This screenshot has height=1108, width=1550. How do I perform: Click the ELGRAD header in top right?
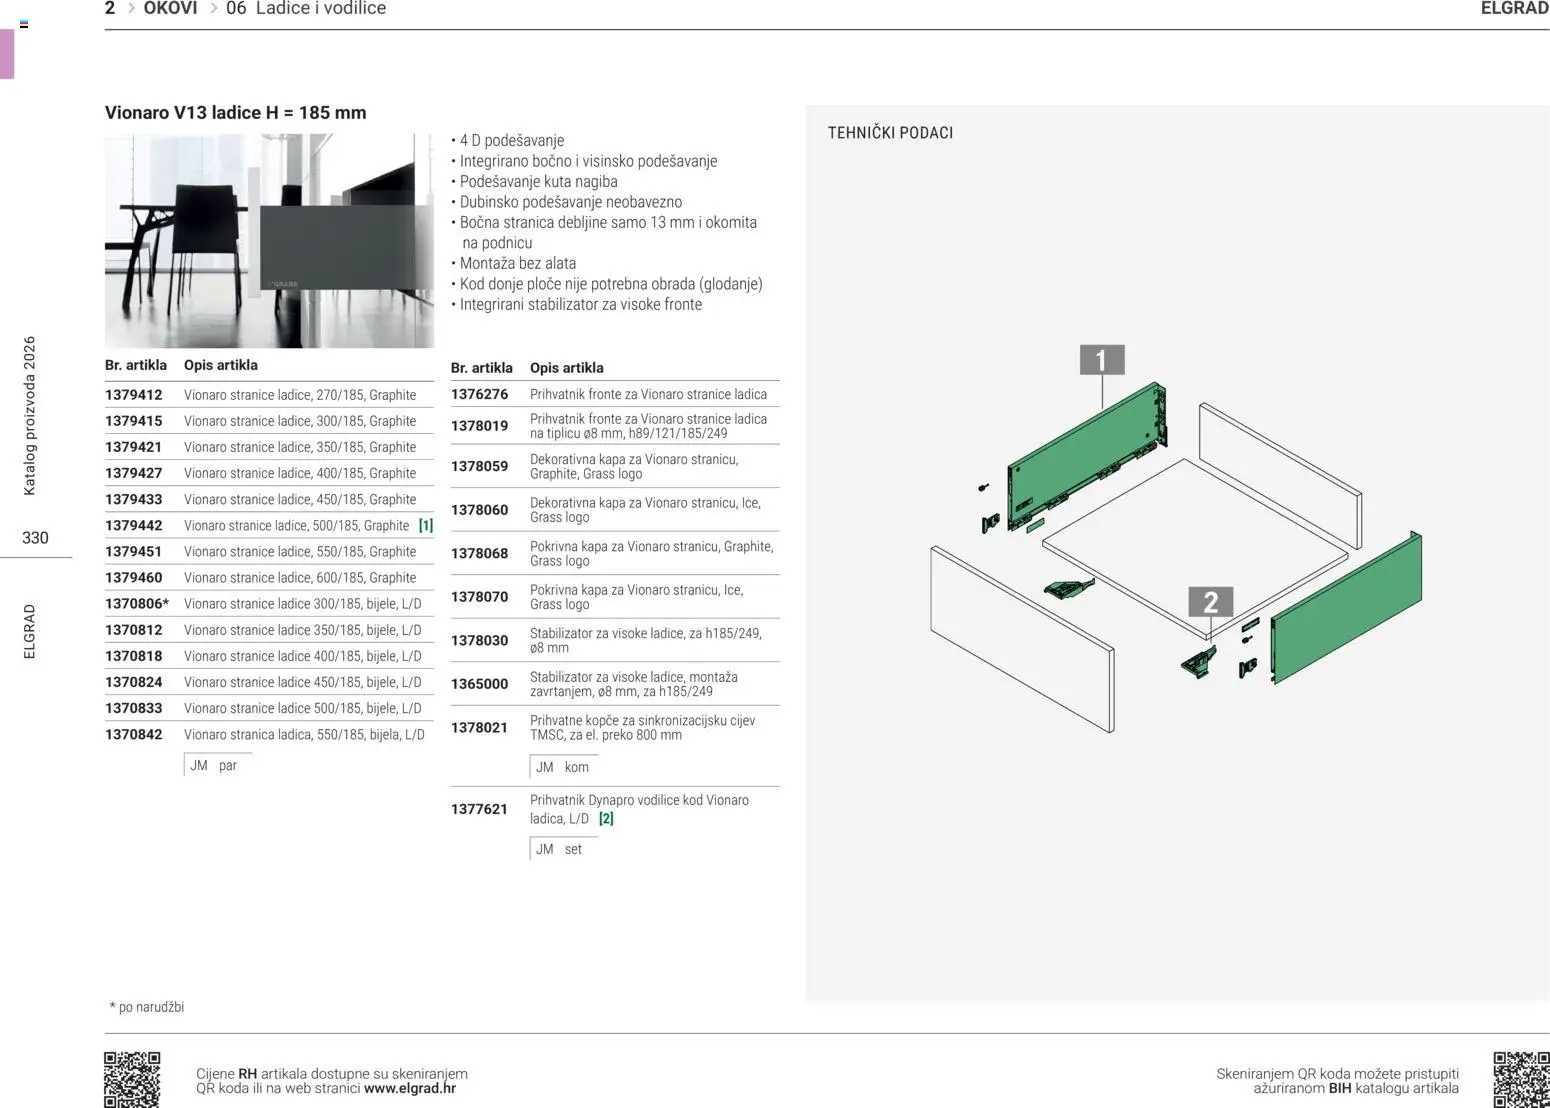pos(1514,9)
